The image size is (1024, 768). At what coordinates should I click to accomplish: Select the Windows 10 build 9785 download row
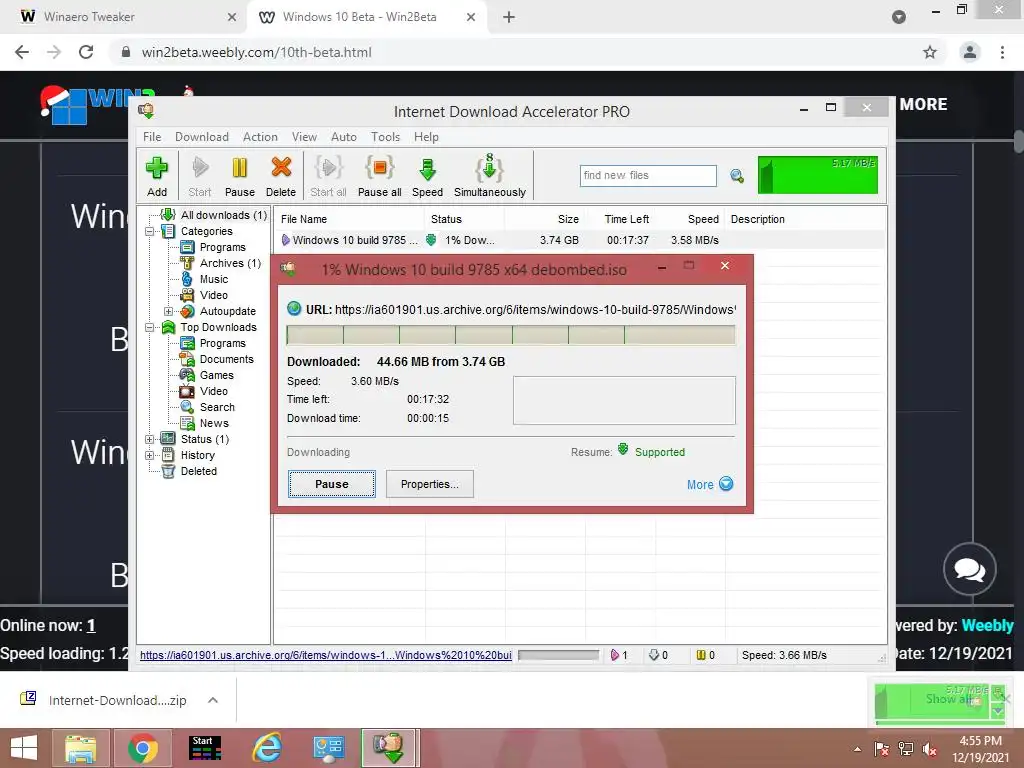579,240
